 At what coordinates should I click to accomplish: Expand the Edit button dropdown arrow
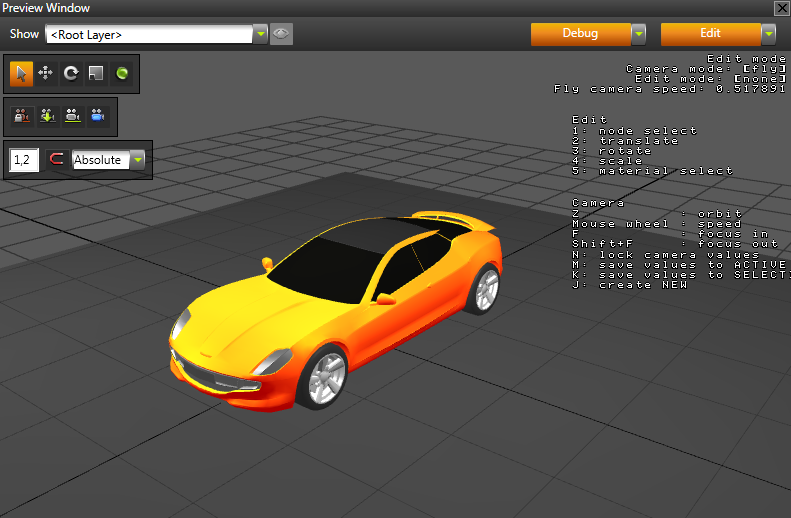[768, 34]
